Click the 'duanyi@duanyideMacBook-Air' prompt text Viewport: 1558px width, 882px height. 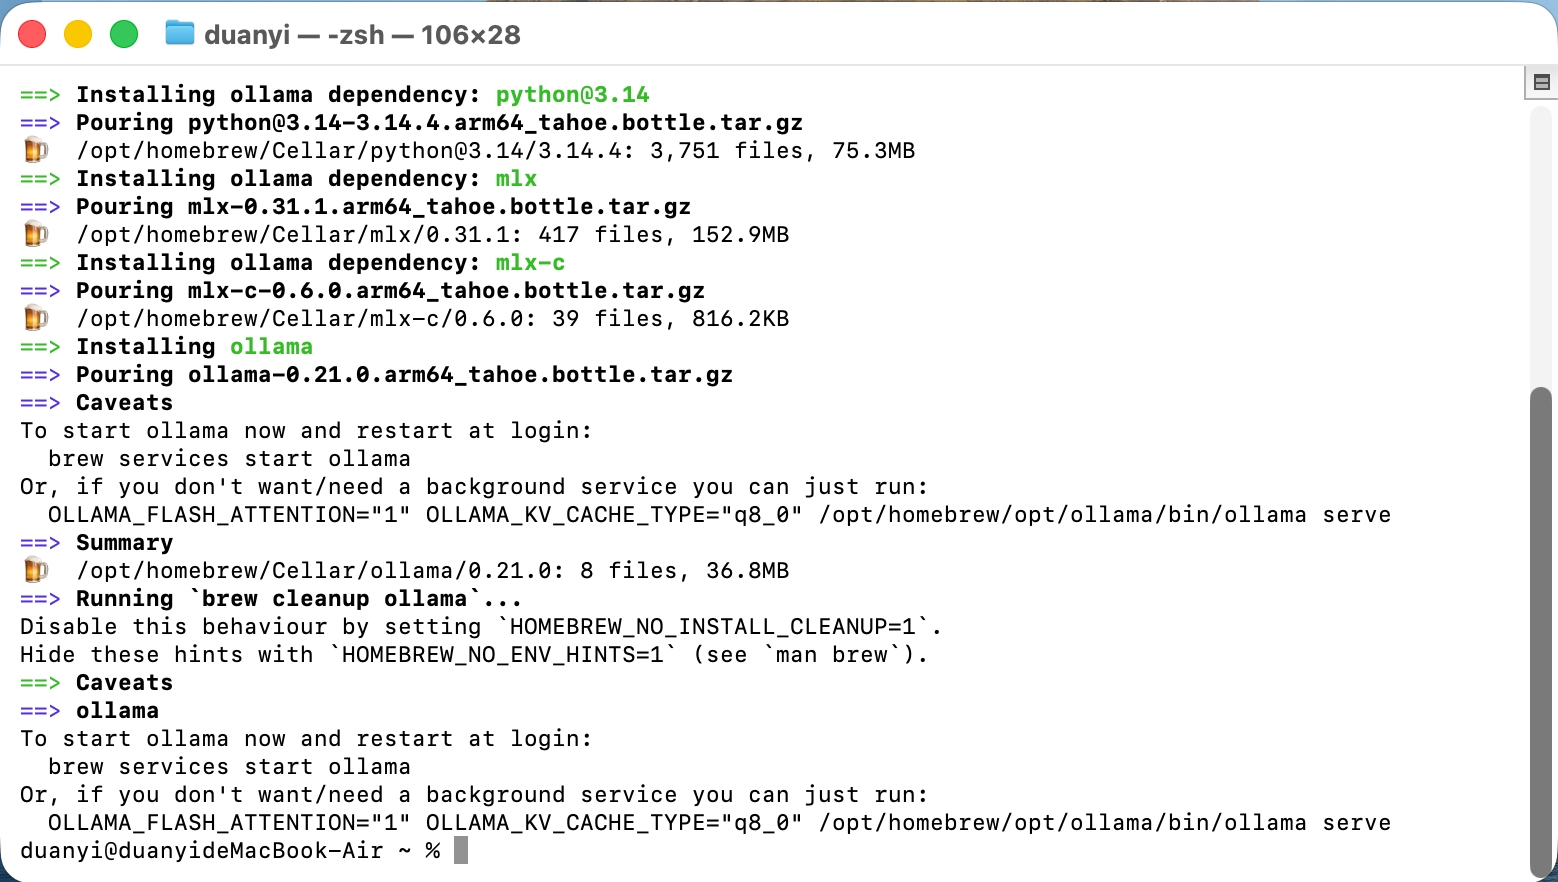202,851
